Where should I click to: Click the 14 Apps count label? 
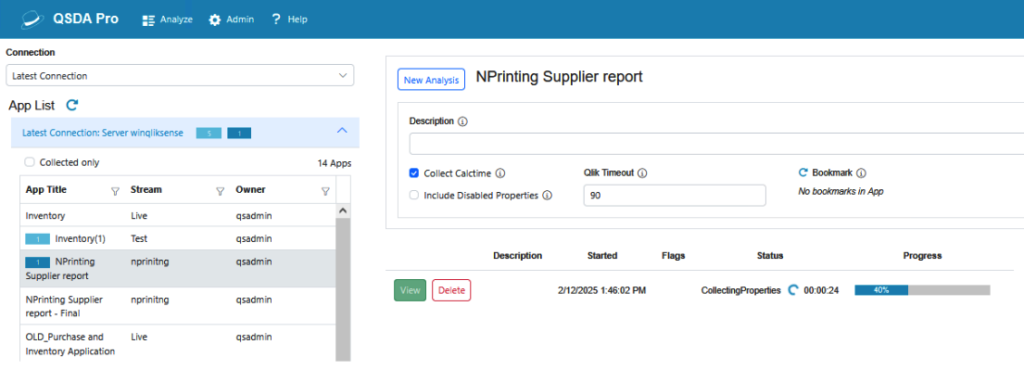coord(334,163)
